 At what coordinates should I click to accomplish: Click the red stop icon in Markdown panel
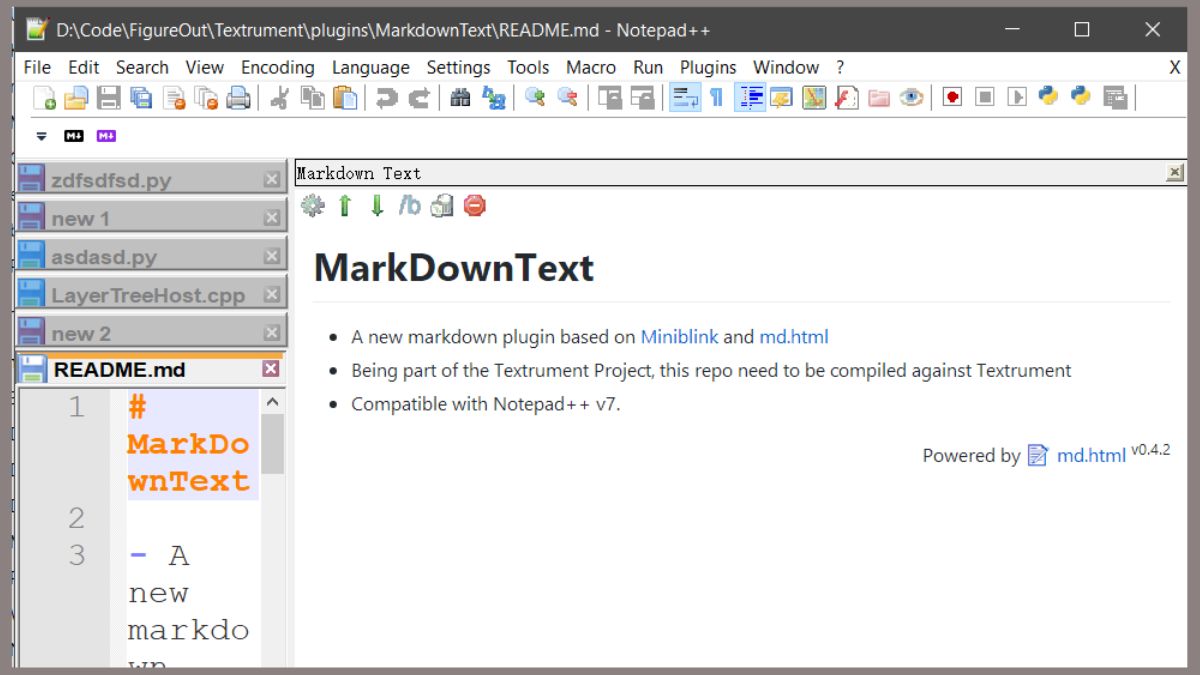coord(475,206)
